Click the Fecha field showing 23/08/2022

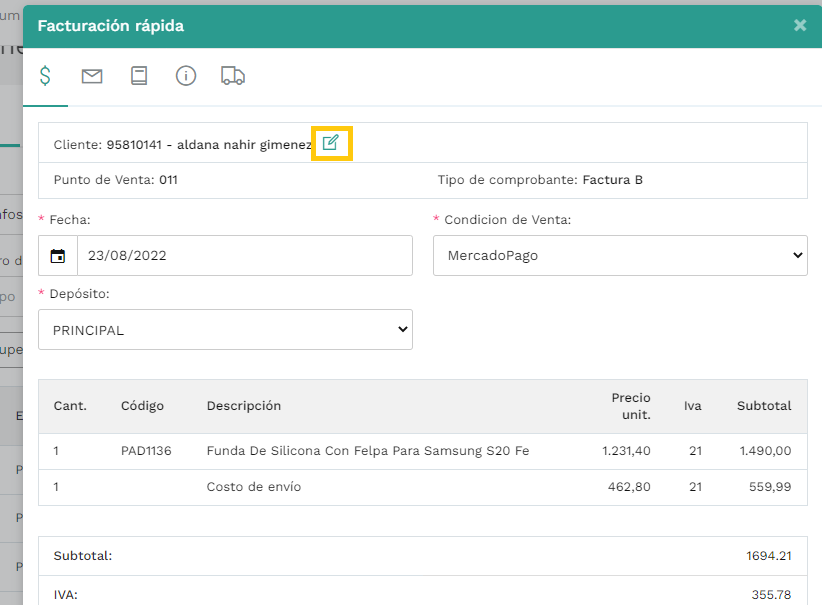245,256
